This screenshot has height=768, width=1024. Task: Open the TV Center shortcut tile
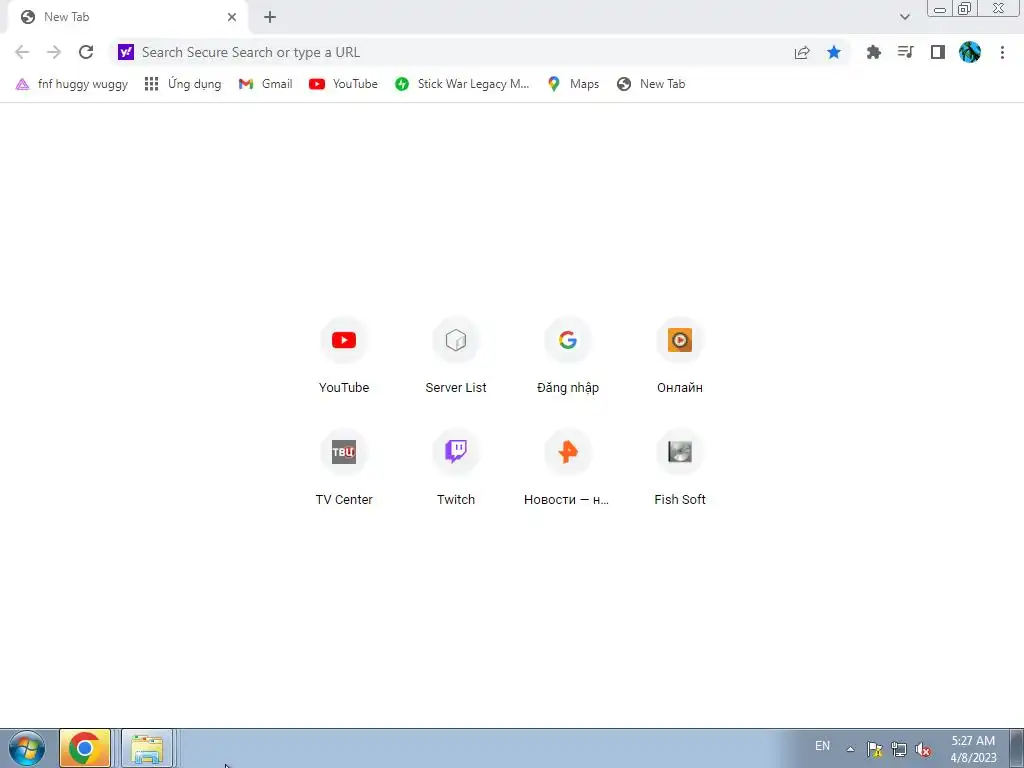click(x=344, y=468)
